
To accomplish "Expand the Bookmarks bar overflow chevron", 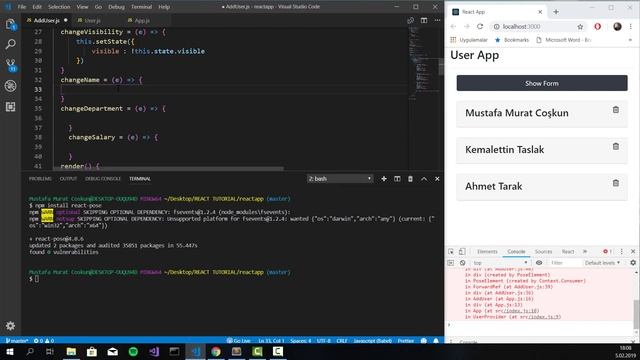I will tap(630, 40).
